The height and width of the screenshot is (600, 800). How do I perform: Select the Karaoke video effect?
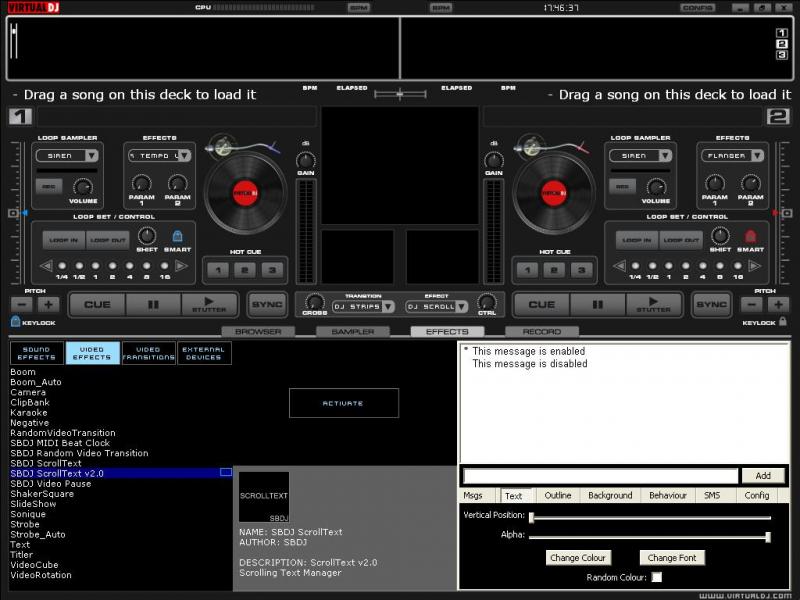(29, 413)
